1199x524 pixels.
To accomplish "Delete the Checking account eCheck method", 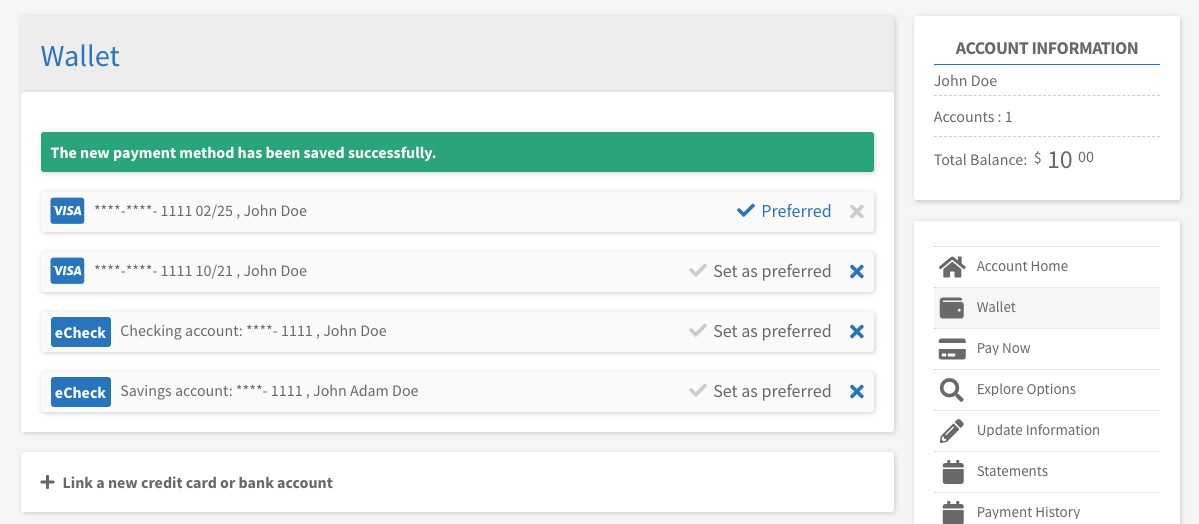I will click(856, 331).
